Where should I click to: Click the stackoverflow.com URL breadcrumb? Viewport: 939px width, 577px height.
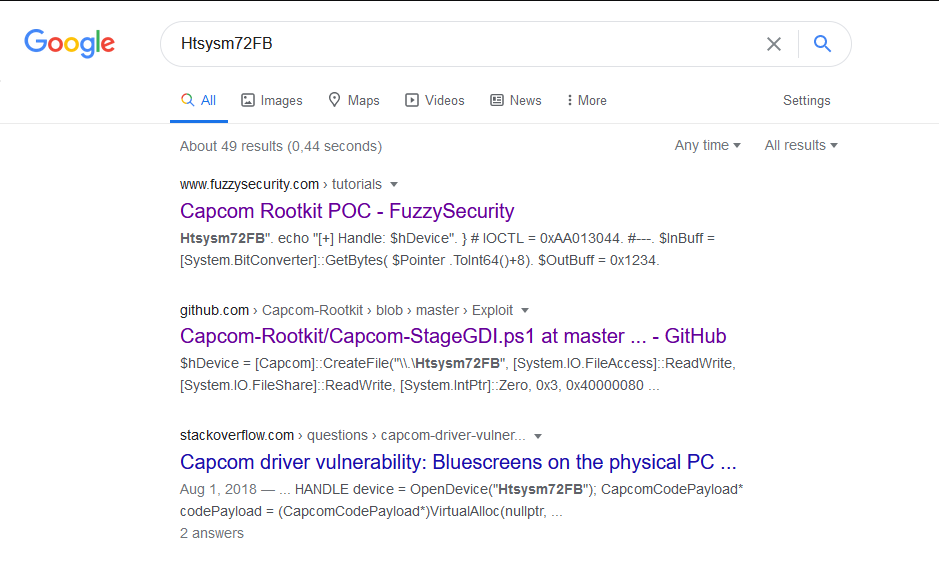353,435
